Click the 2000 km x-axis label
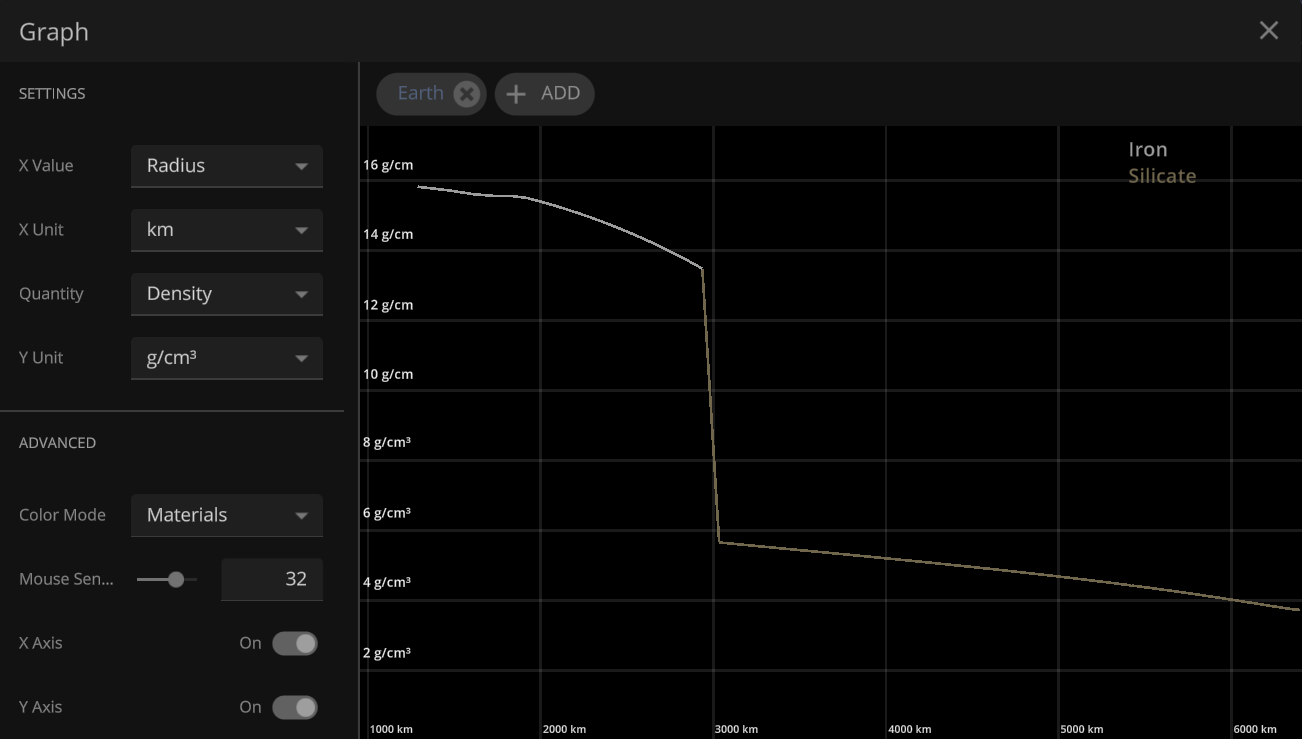The width and height of the screenshot is (1302, 739). 564,729
